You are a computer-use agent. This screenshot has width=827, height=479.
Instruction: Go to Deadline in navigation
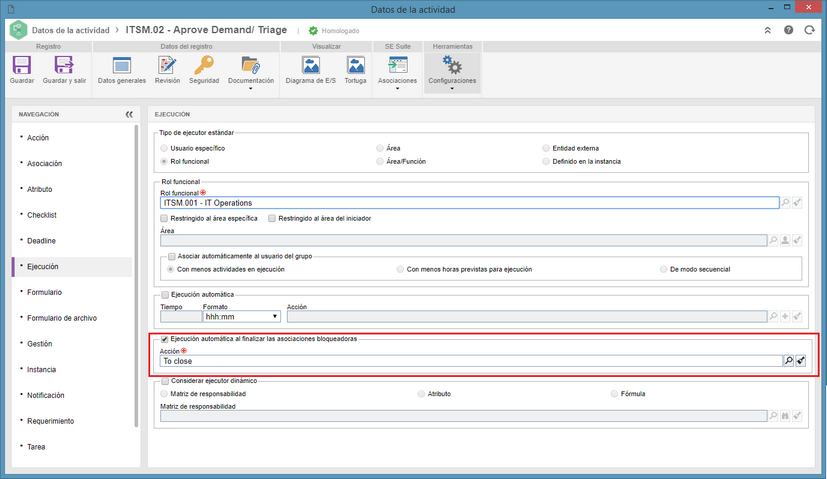41,241
